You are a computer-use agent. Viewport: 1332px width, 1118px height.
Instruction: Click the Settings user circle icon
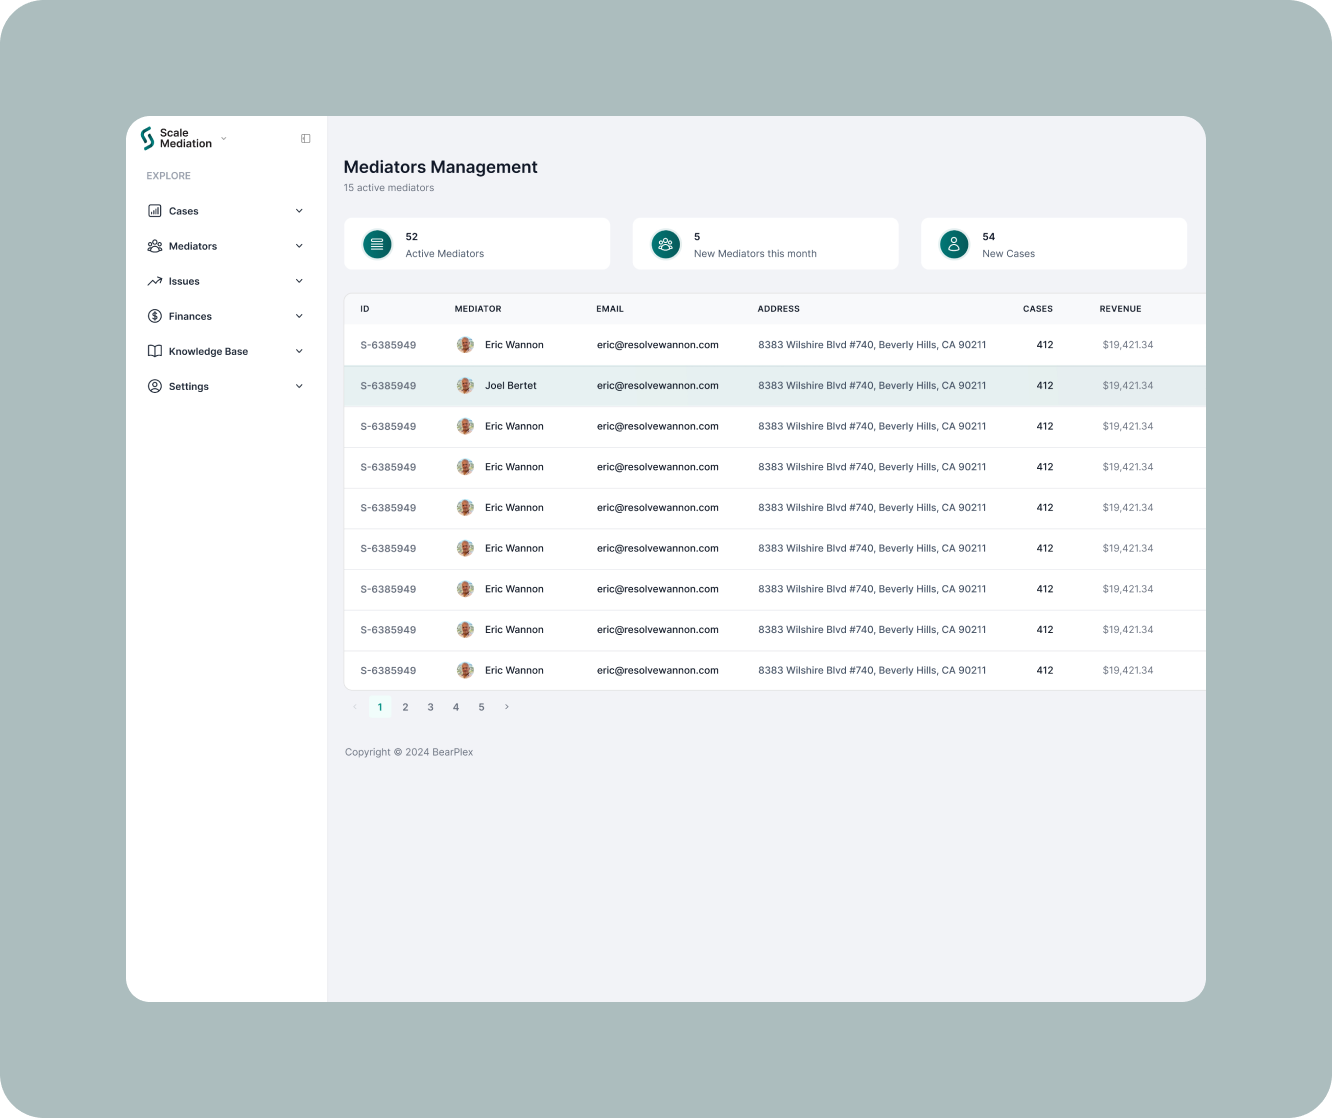tap(155, 386)
